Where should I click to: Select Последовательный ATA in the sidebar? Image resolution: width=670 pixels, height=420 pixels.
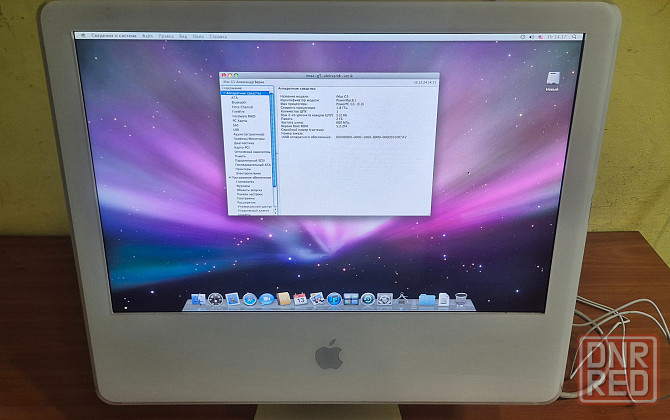coord(253,164)
